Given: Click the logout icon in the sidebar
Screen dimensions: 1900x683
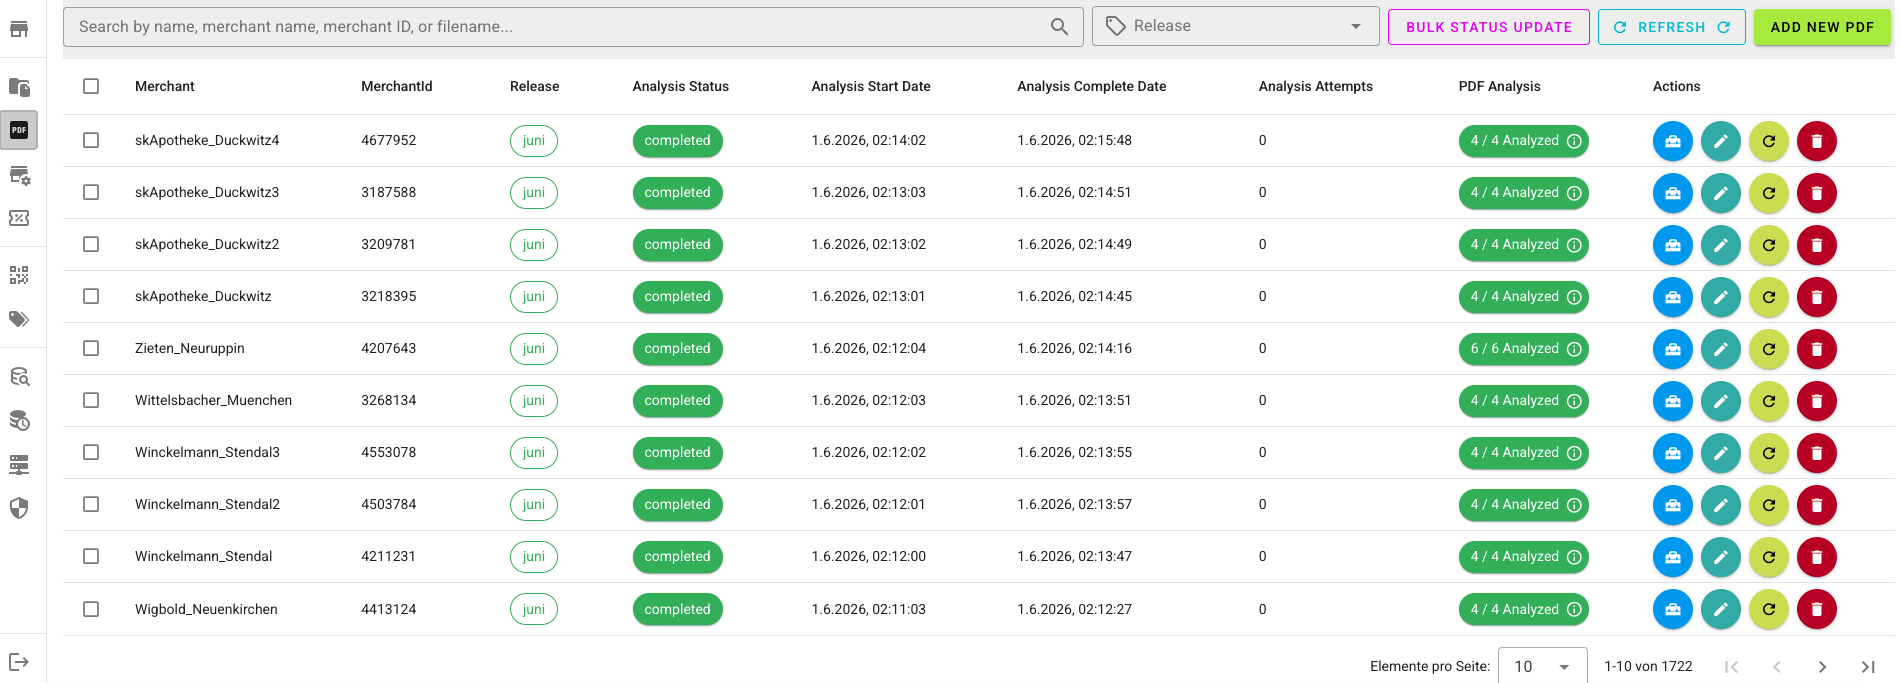Looking at the screenshot, I should (x=19, y=662).
